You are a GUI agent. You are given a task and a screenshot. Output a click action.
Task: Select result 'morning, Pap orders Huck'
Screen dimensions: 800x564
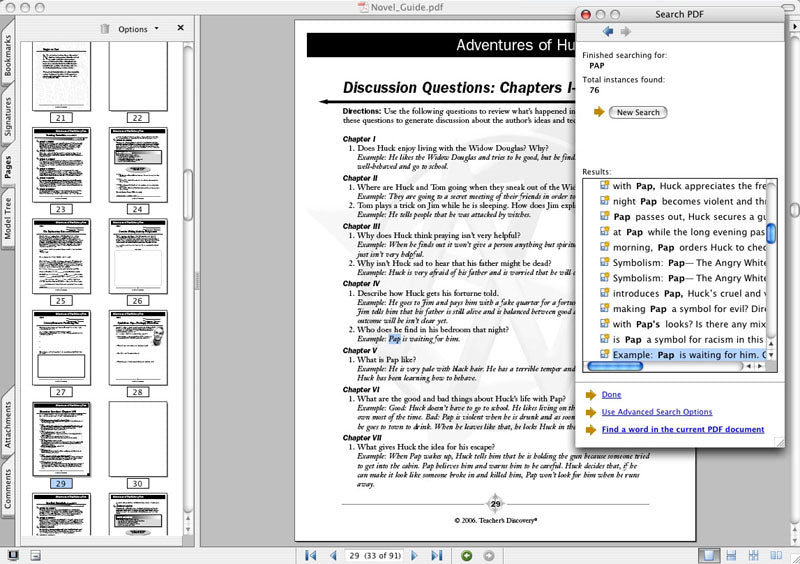[x=683, y=247]
